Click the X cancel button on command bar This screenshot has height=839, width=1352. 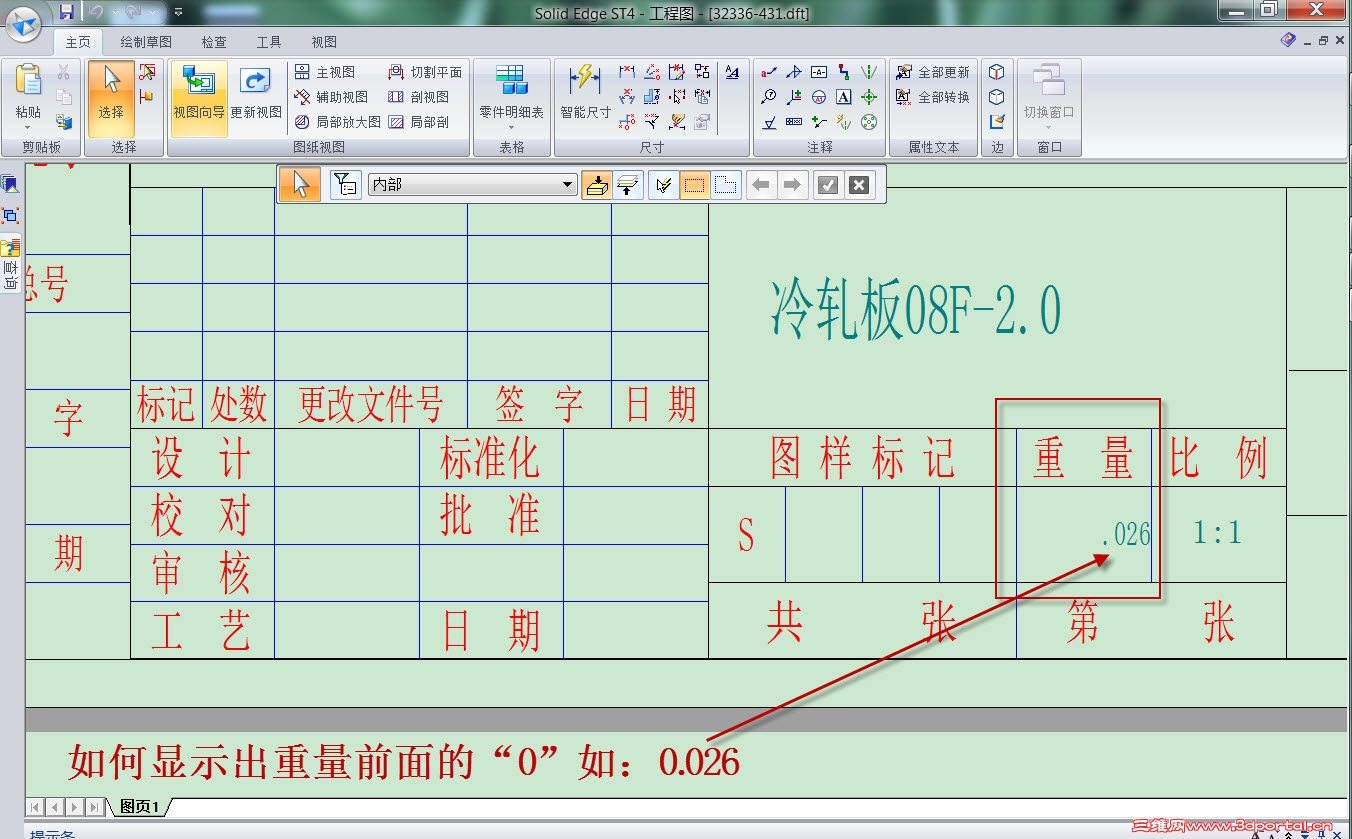(859, 185)
